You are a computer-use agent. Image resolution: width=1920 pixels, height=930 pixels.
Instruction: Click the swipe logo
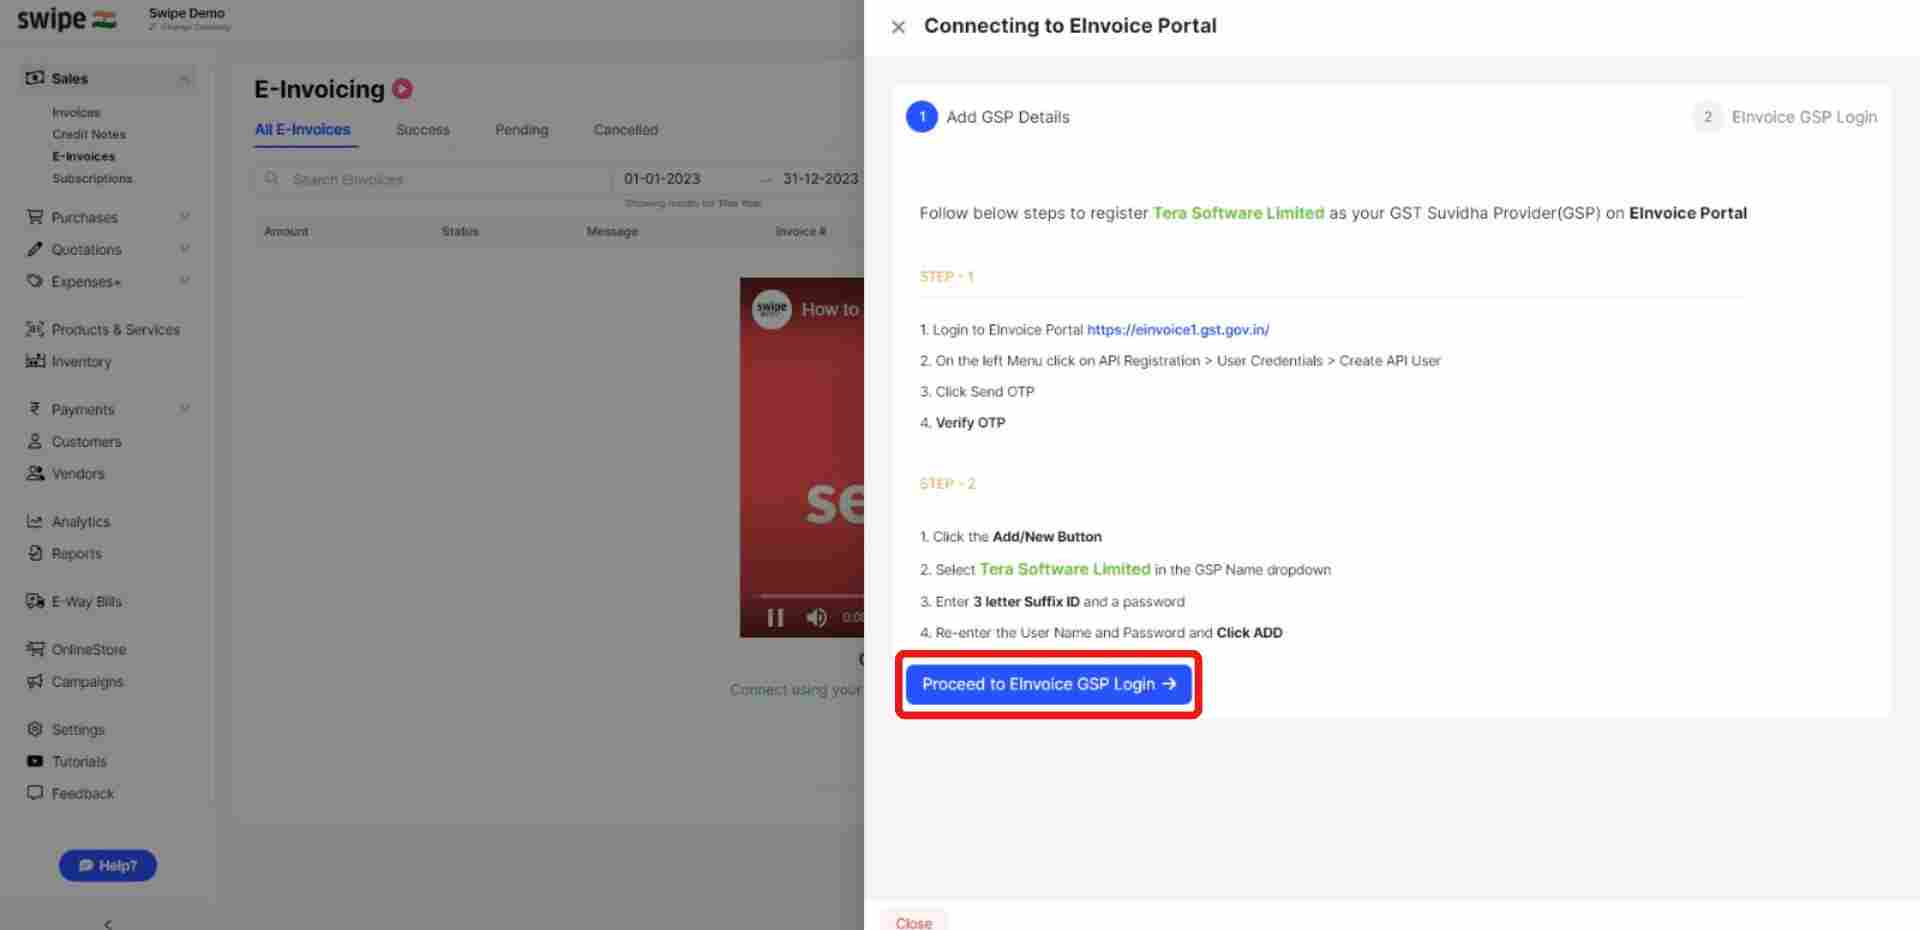coord(66,19)
